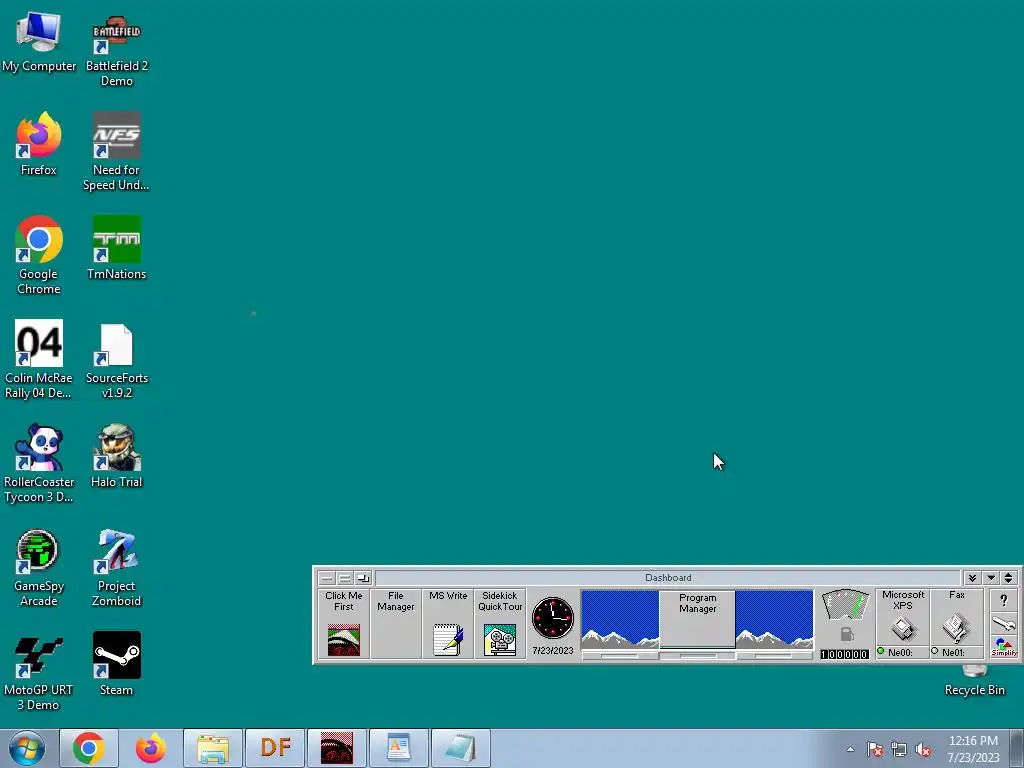1024x768 pixels.
Task: Open the network tray icon
Action: (x=899, y=749)
